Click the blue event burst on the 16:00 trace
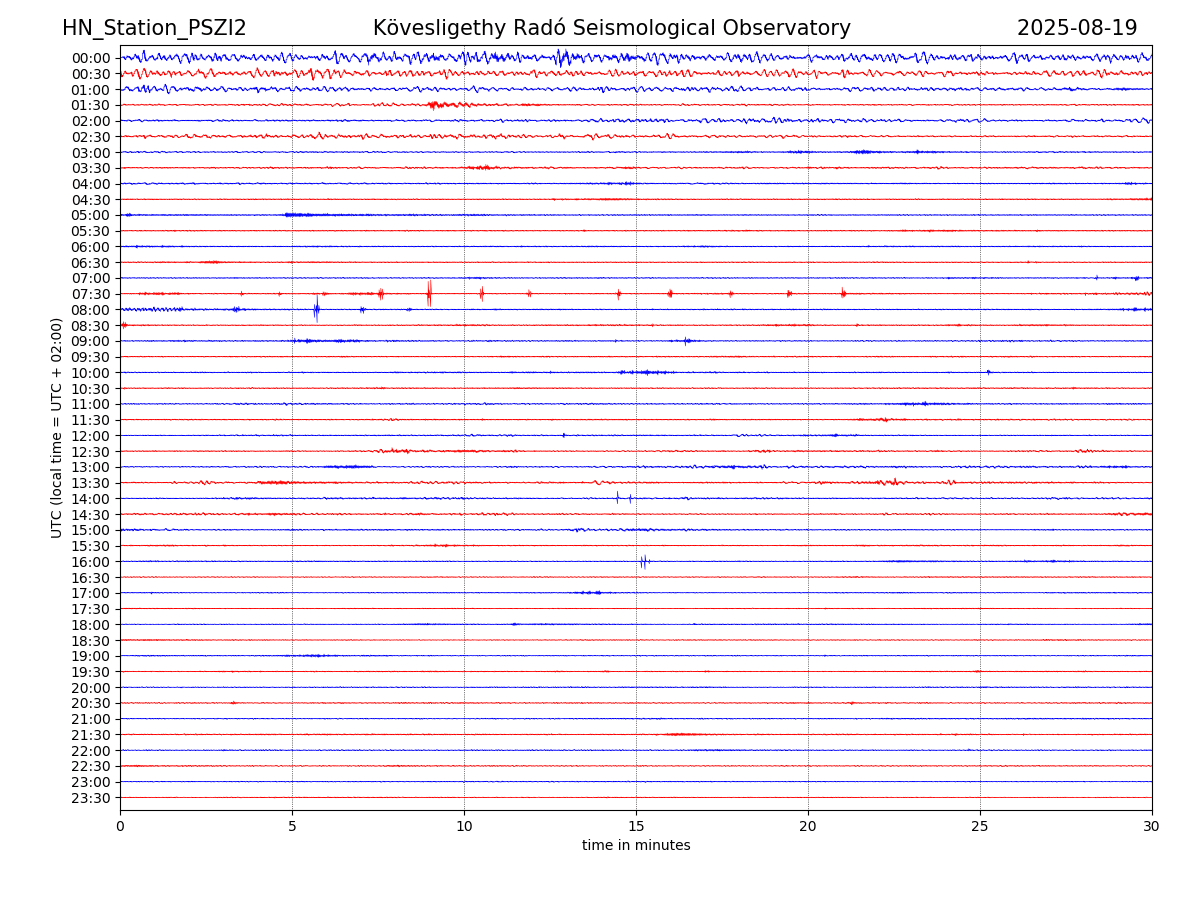The width and height of the screenshot is (1200, 900). coord(644,561)
